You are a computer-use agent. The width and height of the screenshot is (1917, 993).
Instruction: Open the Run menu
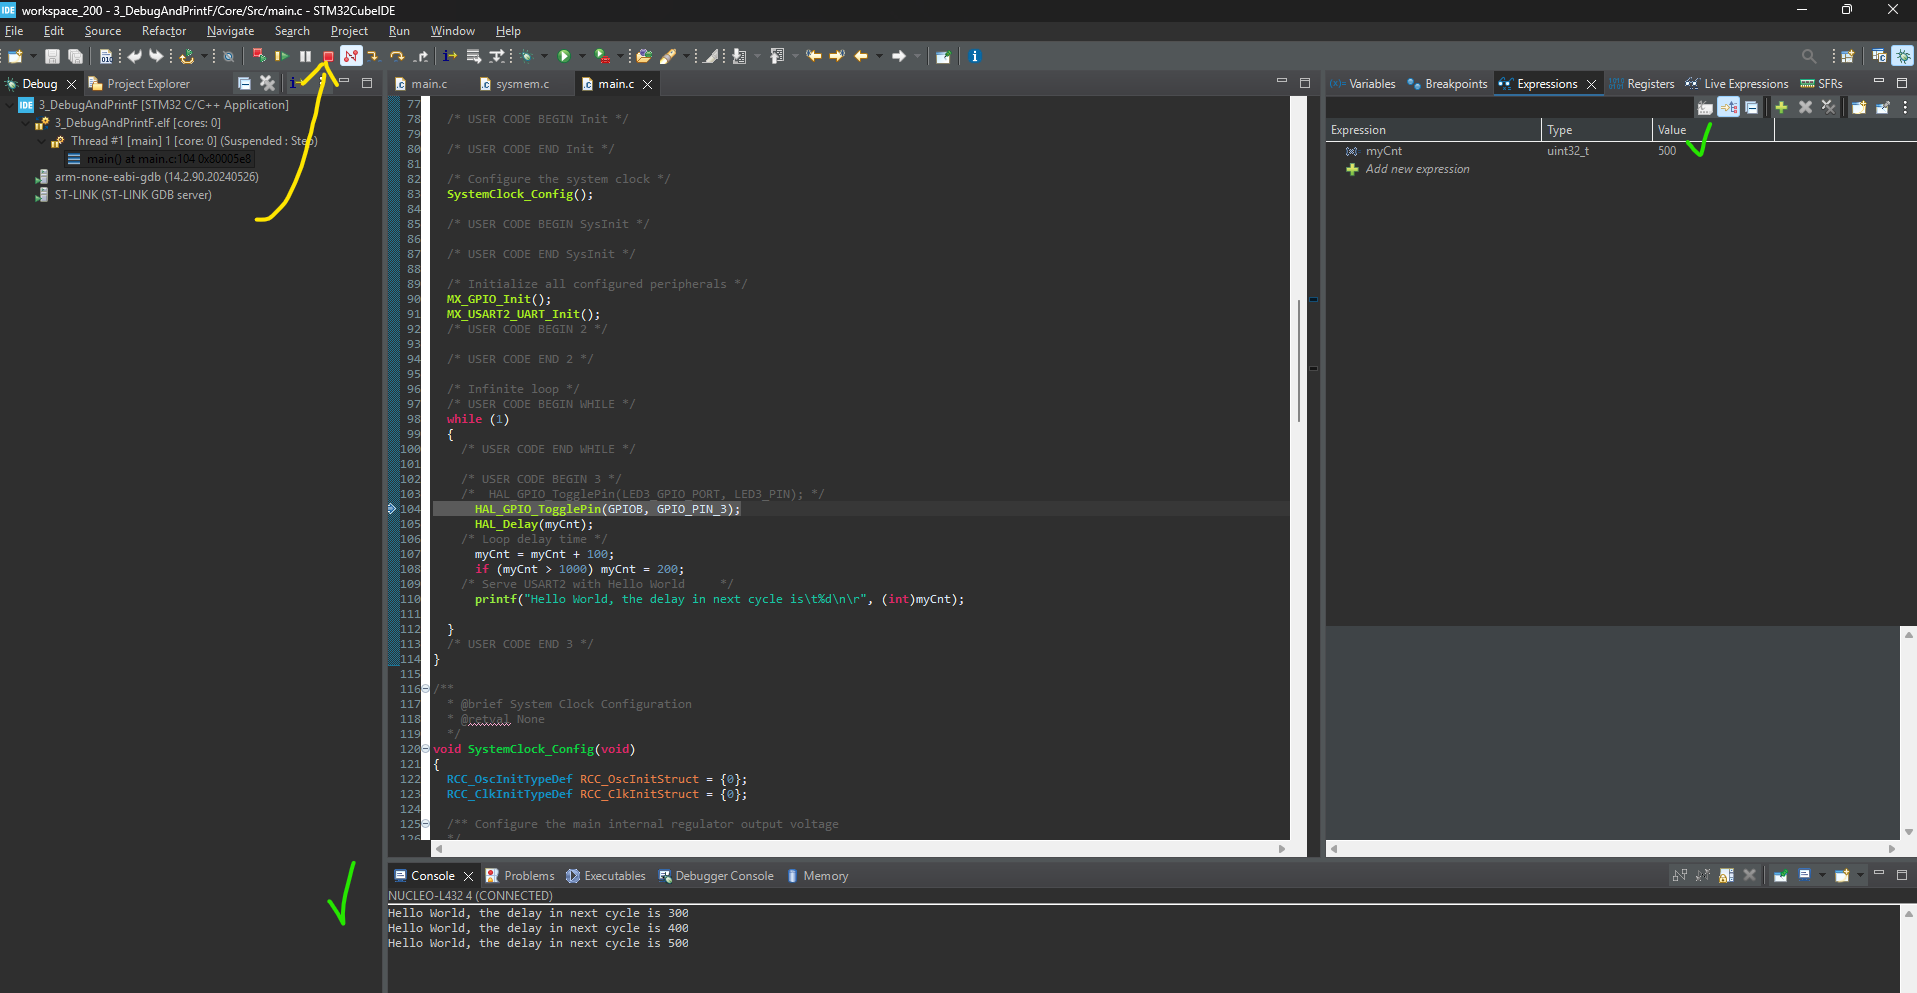click(399, 31)
